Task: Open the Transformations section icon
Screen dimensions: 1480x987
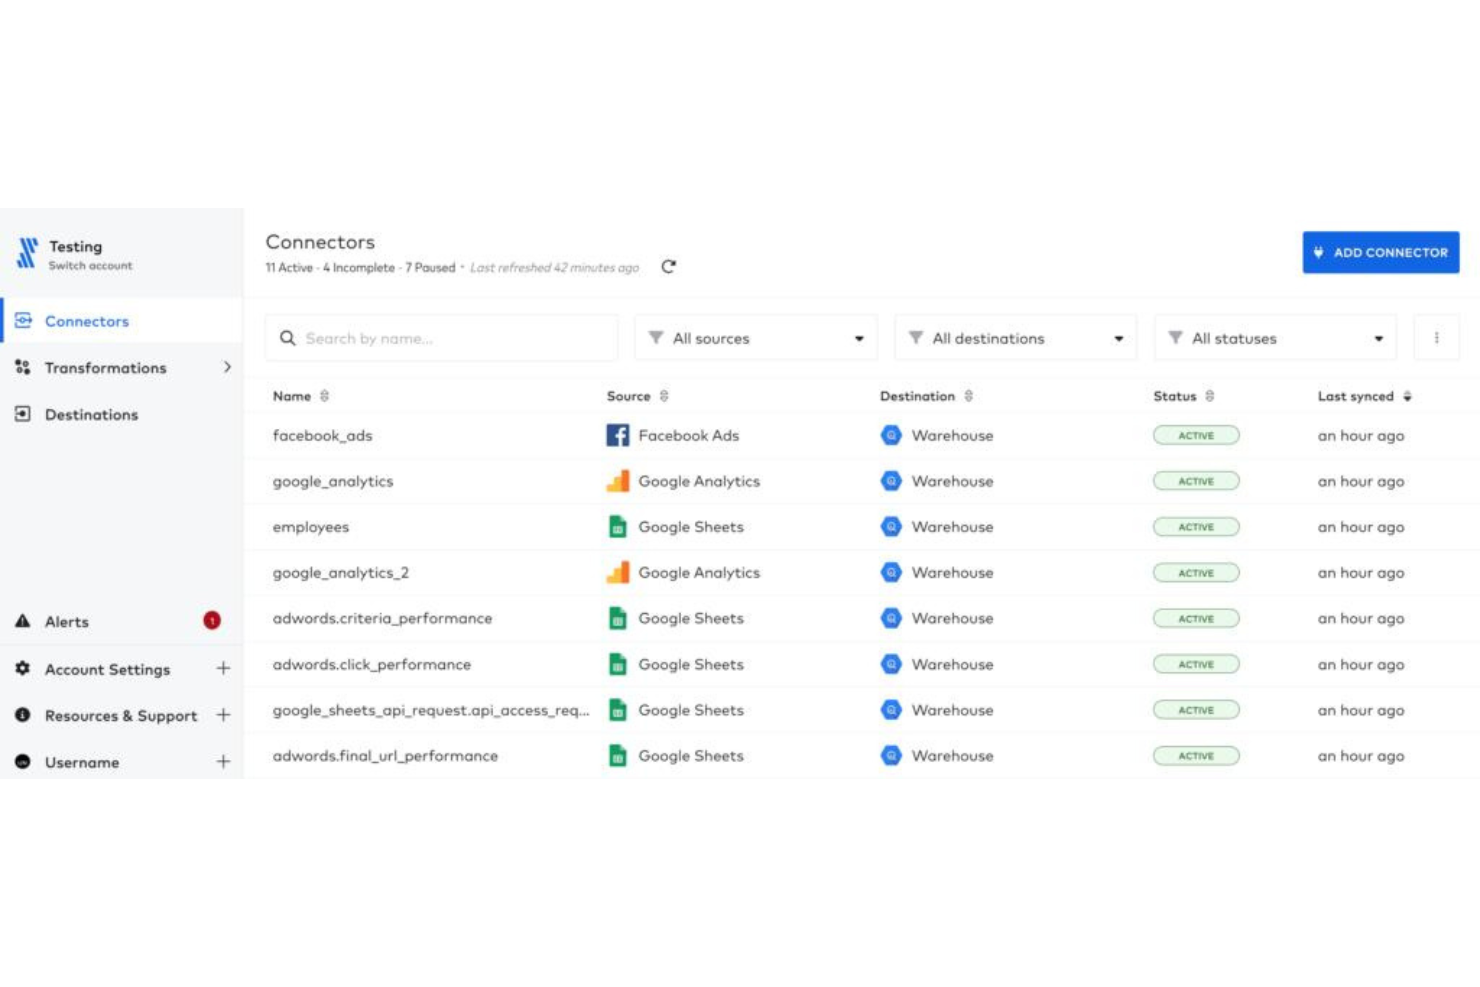Action: tap(24, 367)
